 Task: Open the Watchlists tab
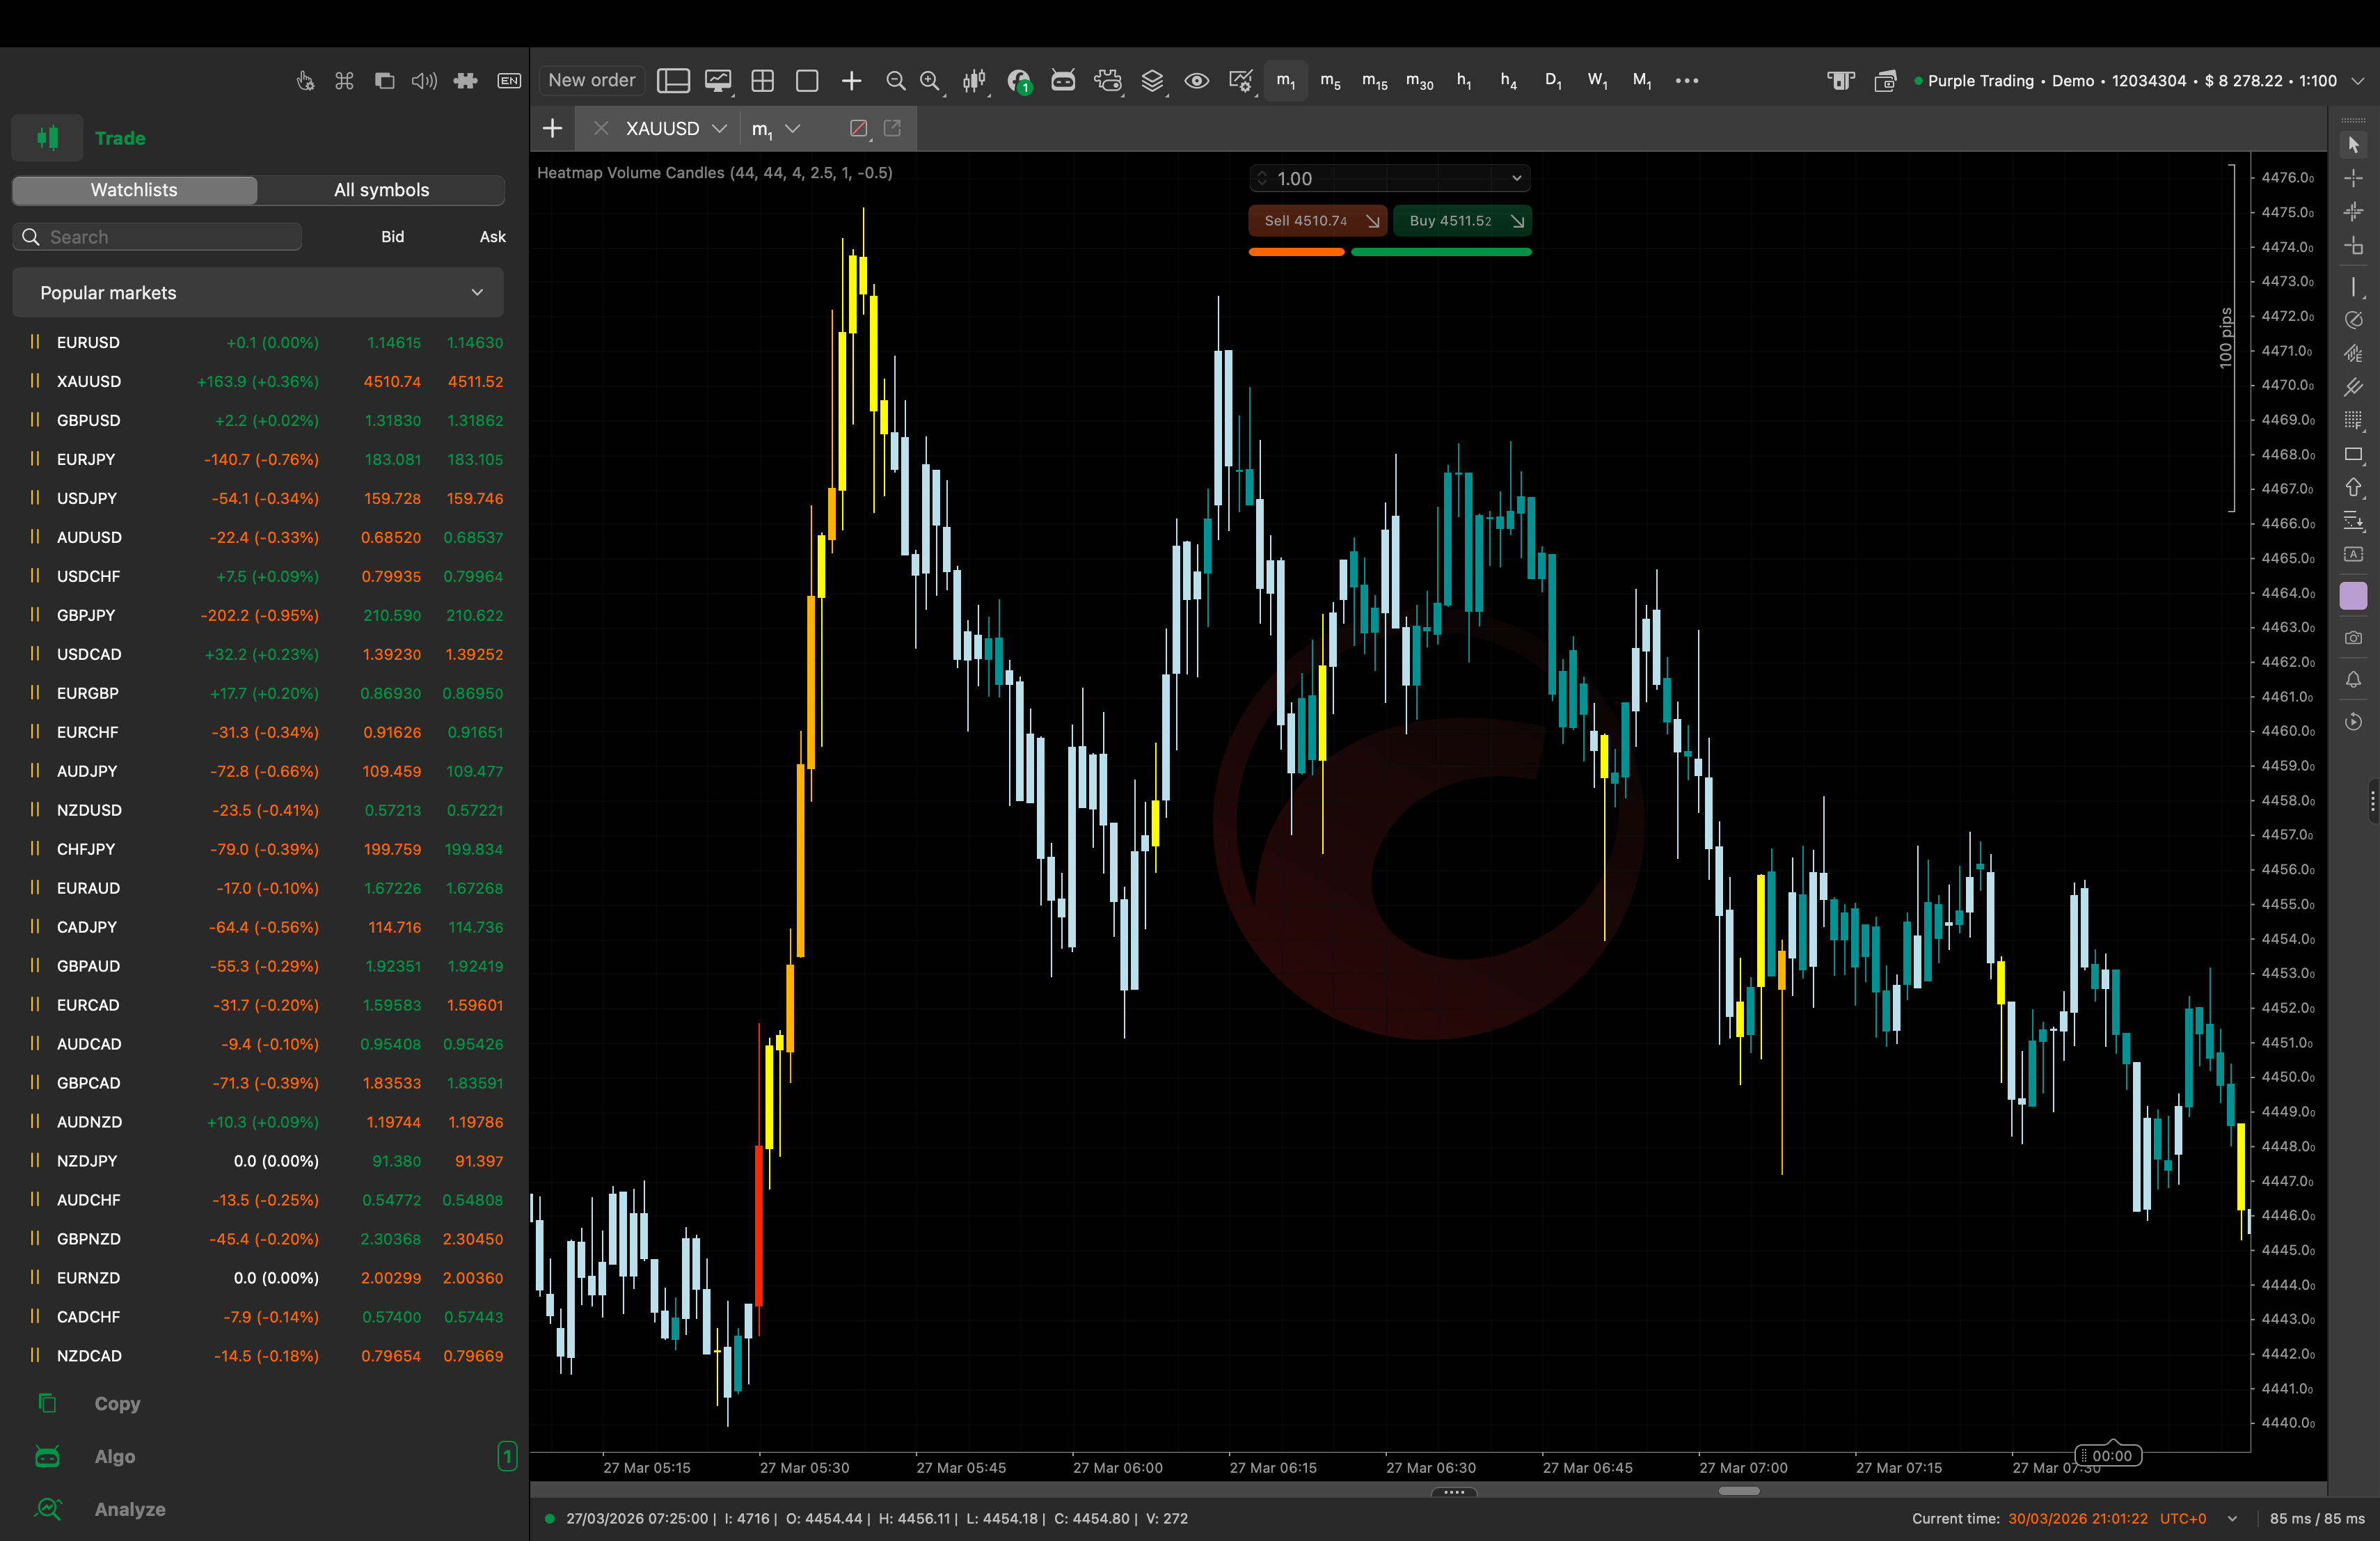pos(134,190)
